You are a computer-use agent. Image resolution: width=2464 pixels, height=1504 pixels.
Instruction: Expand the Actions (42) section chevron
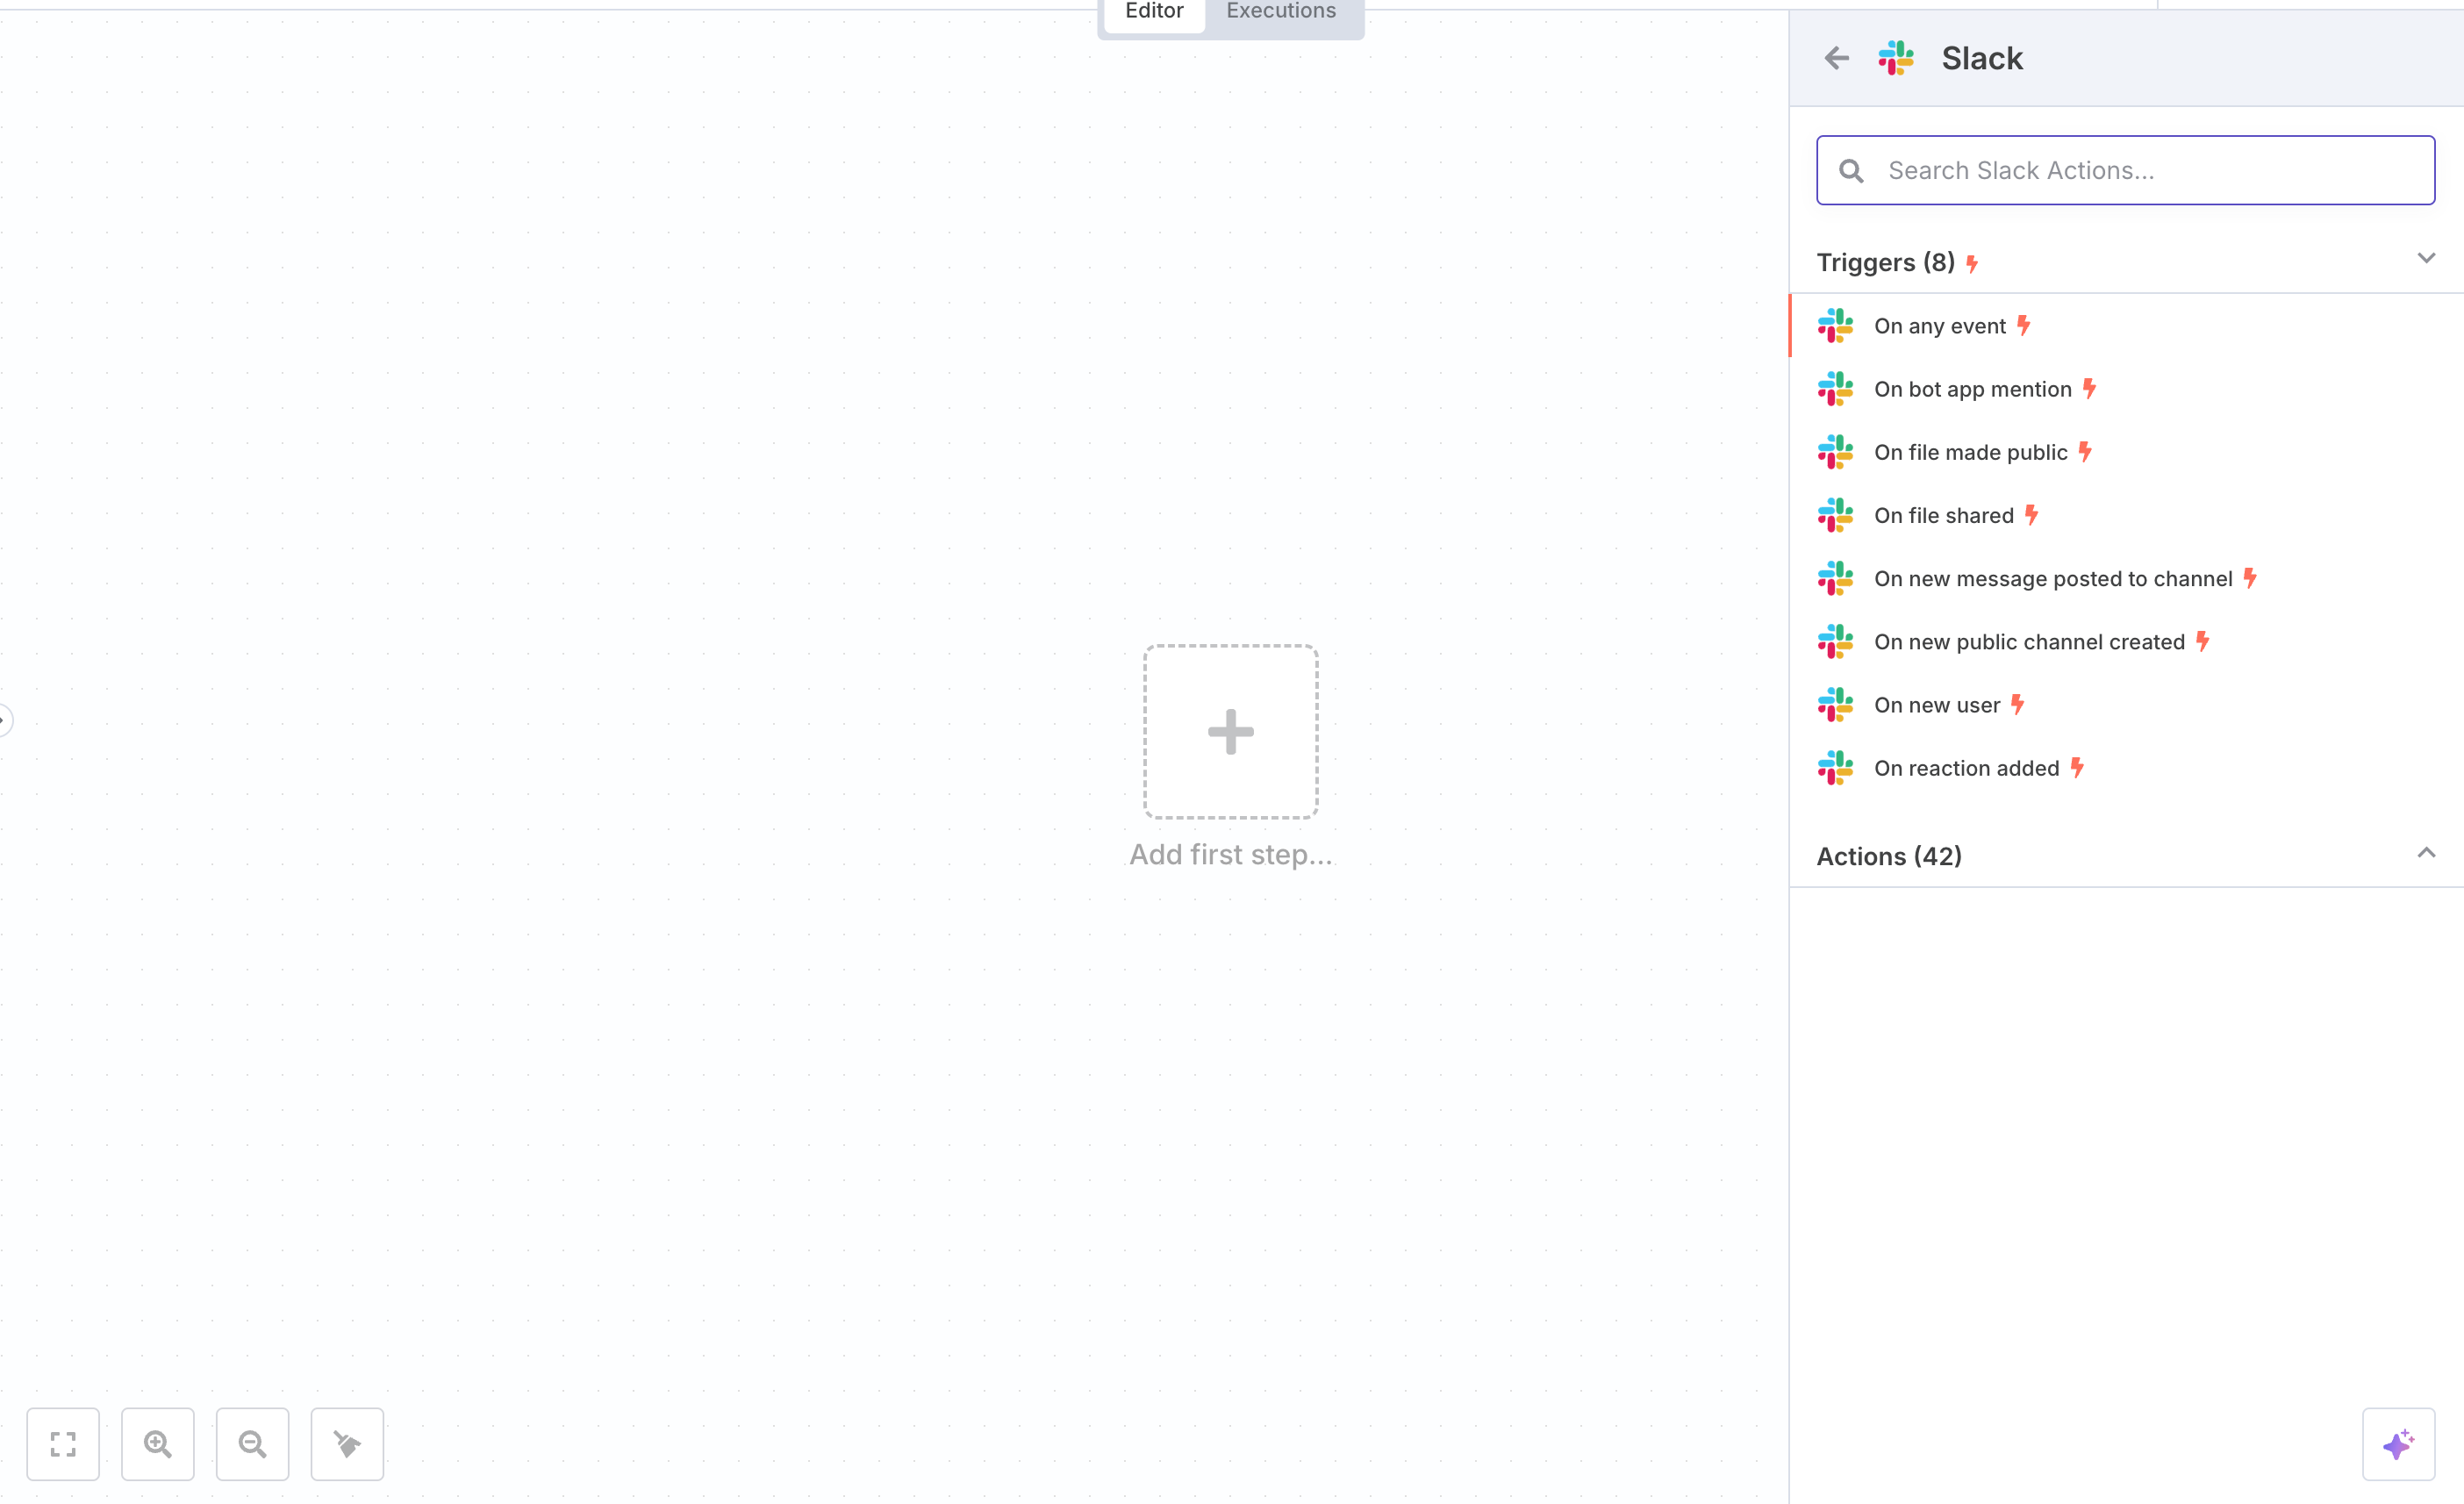pyautogui.click(x=2425, y=853)
